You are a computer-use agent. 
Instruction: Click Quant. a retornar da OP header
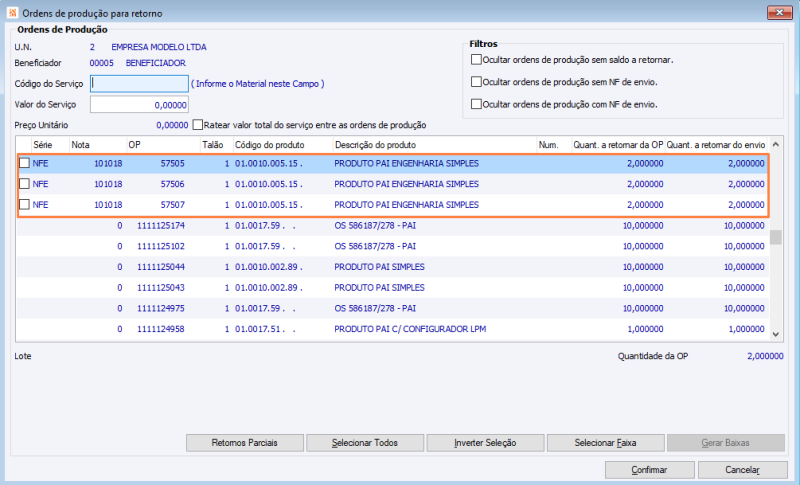coord(618,145)
